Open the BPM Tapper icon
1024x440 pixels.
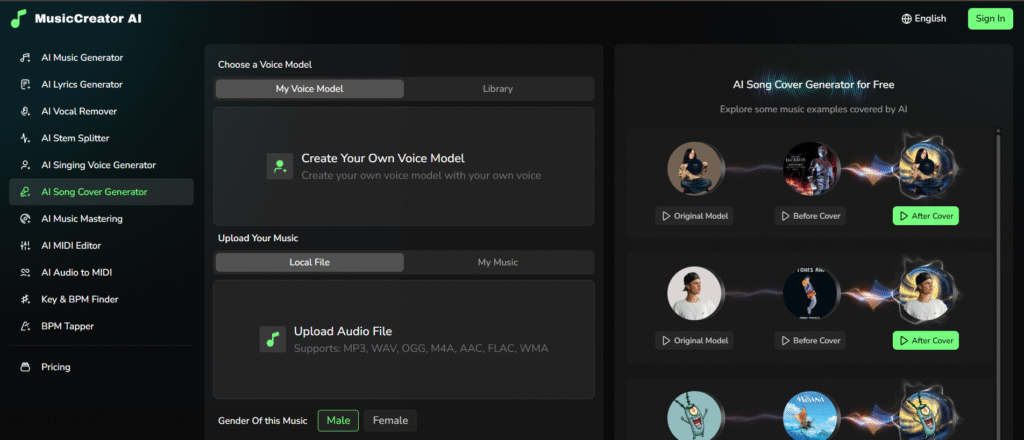pyautogui.click(x=25, y=326)
